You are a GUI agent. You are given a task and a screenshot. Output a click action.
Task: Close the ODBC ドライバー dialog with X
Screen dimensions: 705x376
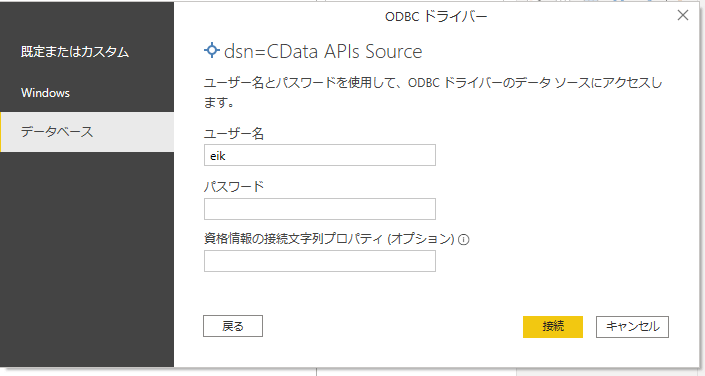click(683, 15)
